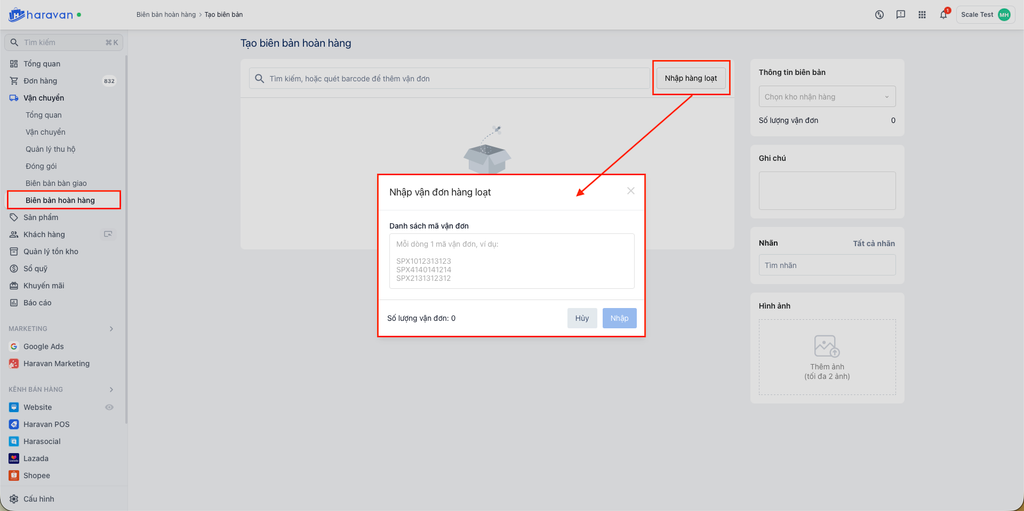1024x511 pixels.
Task: Open the 'Chọn kho nhận hàng' dropdown
Action: [826, 97]
